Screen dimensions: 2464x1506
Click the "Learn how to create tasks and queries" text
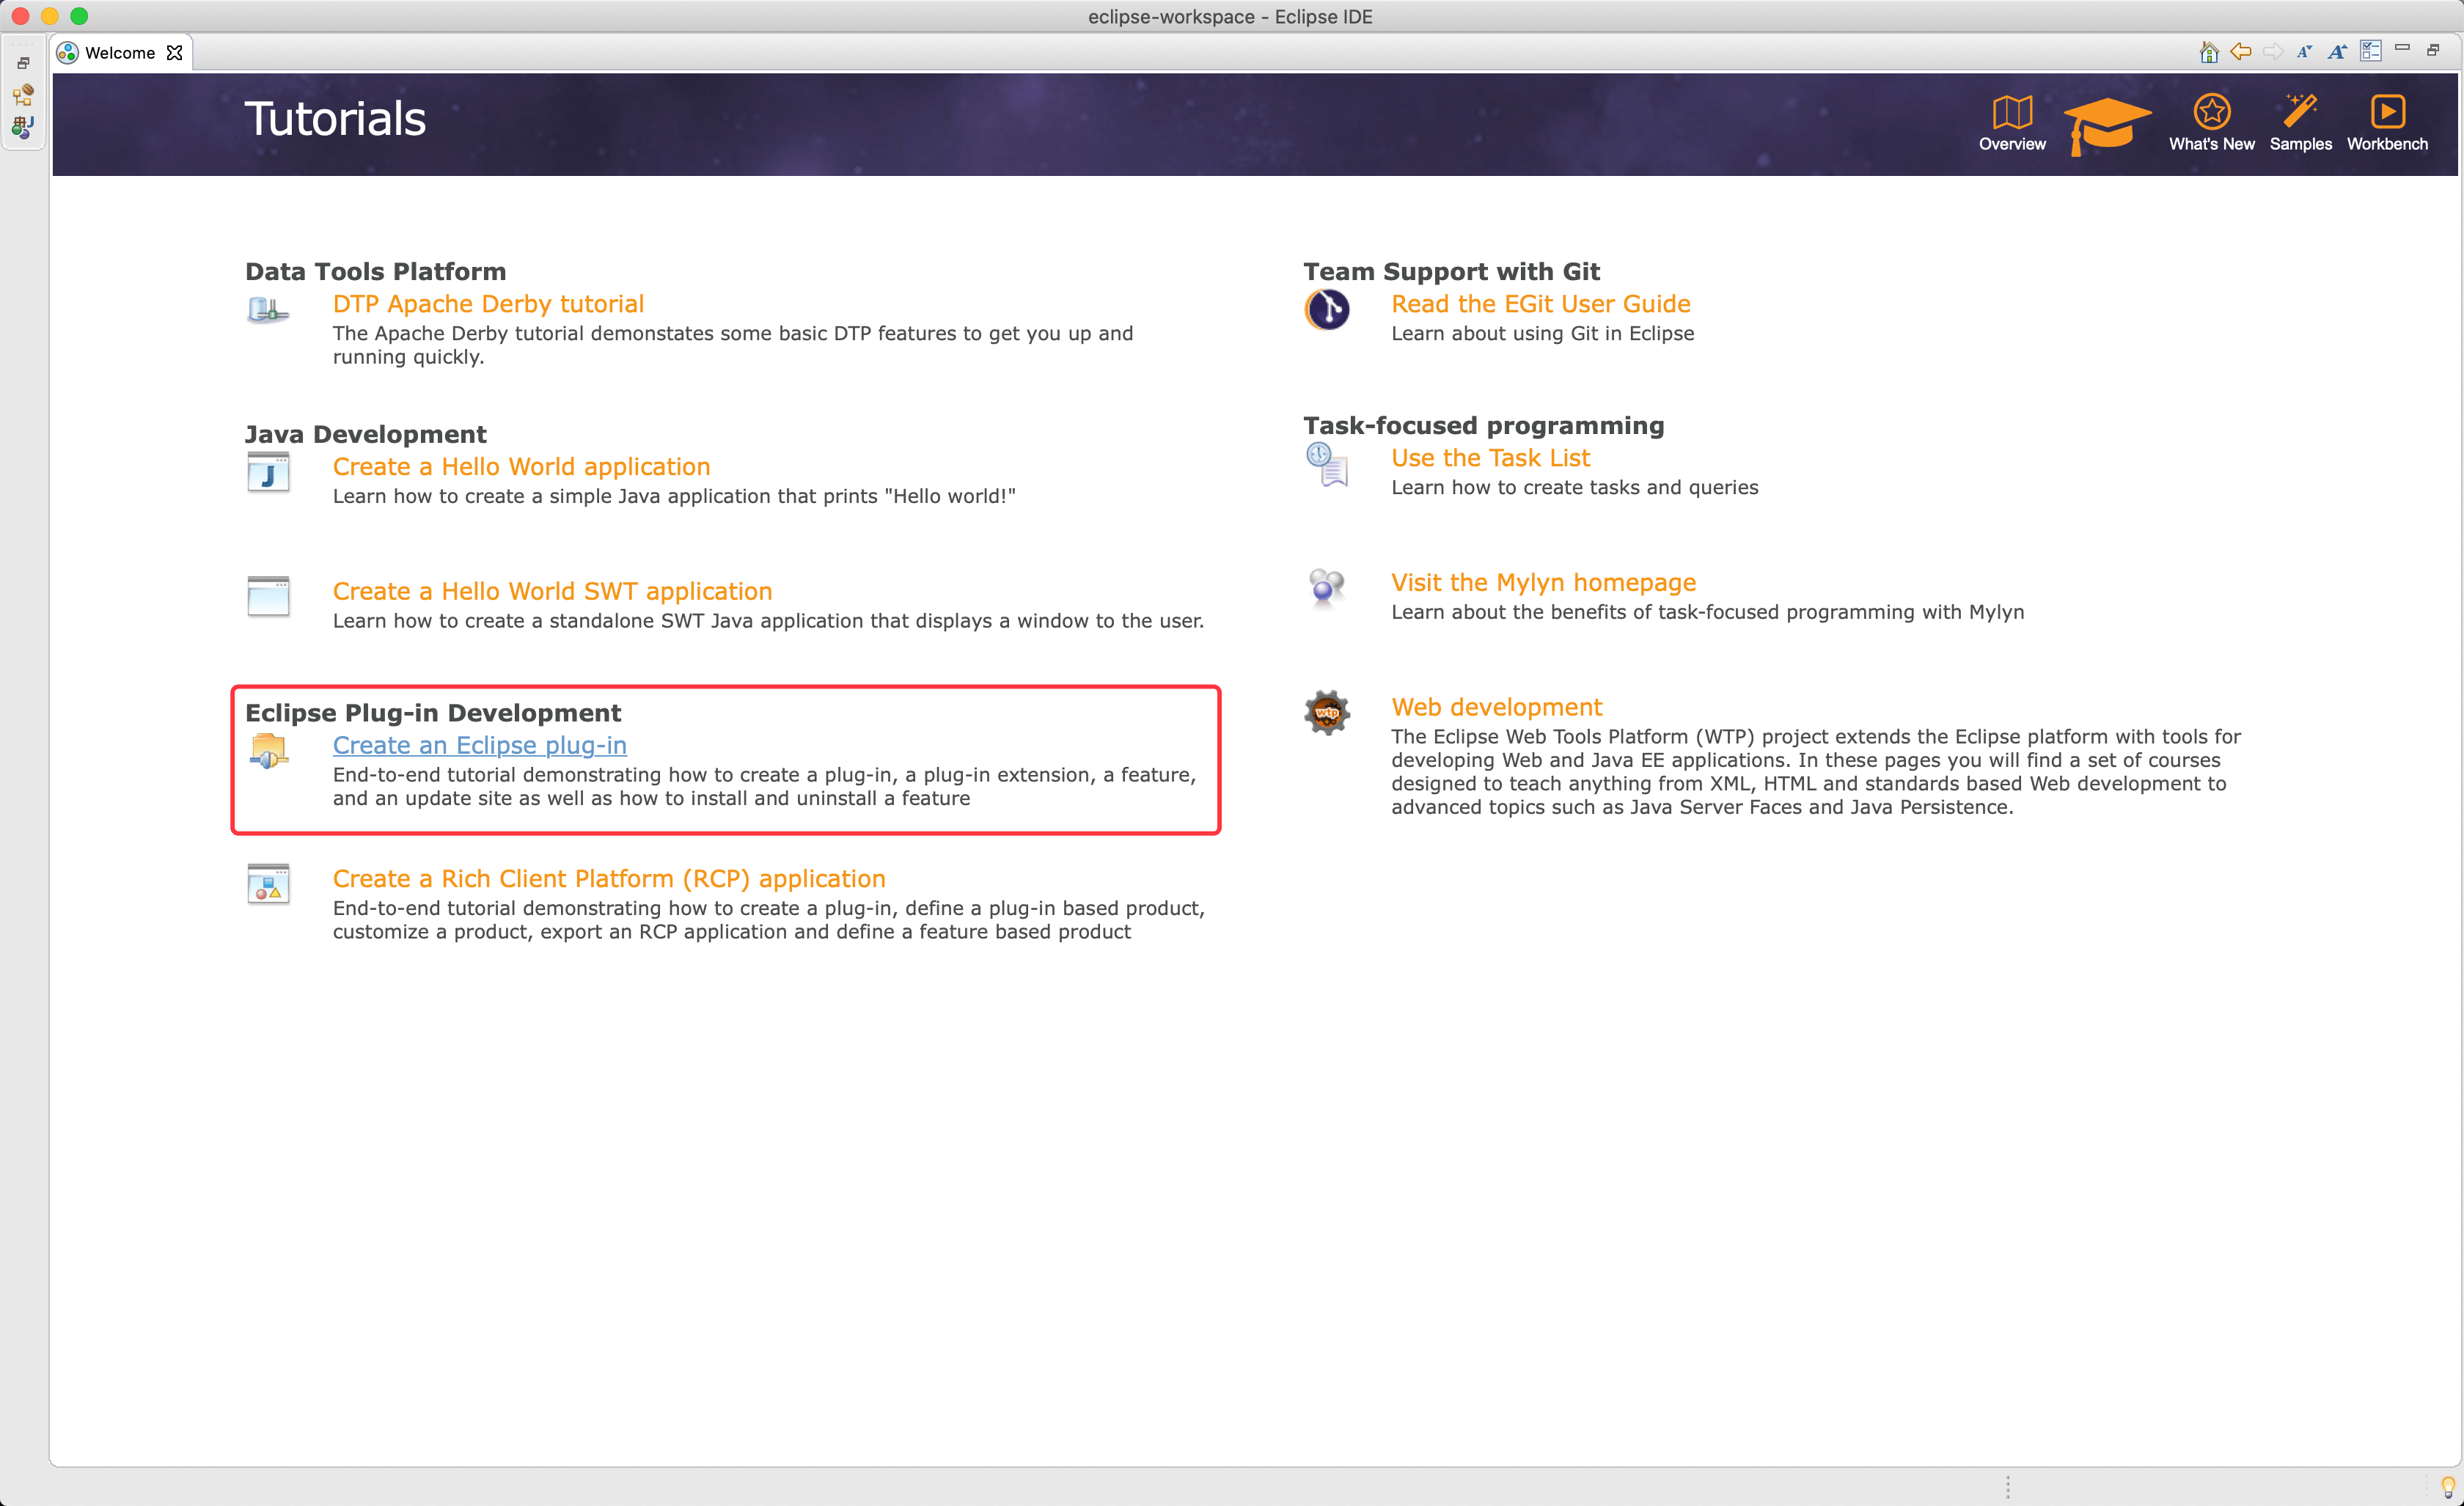pos(1574,487)
